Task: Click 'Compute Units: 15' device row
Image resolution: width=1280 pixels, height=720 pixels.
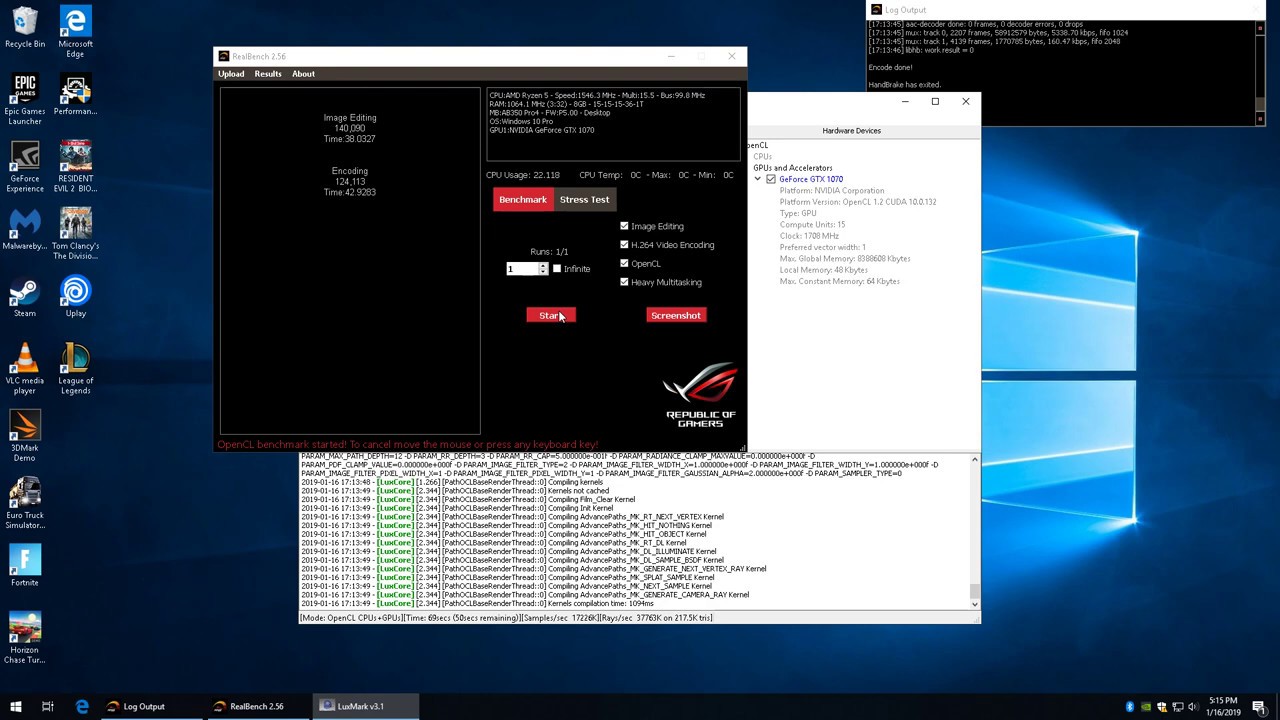Action: 812,224
